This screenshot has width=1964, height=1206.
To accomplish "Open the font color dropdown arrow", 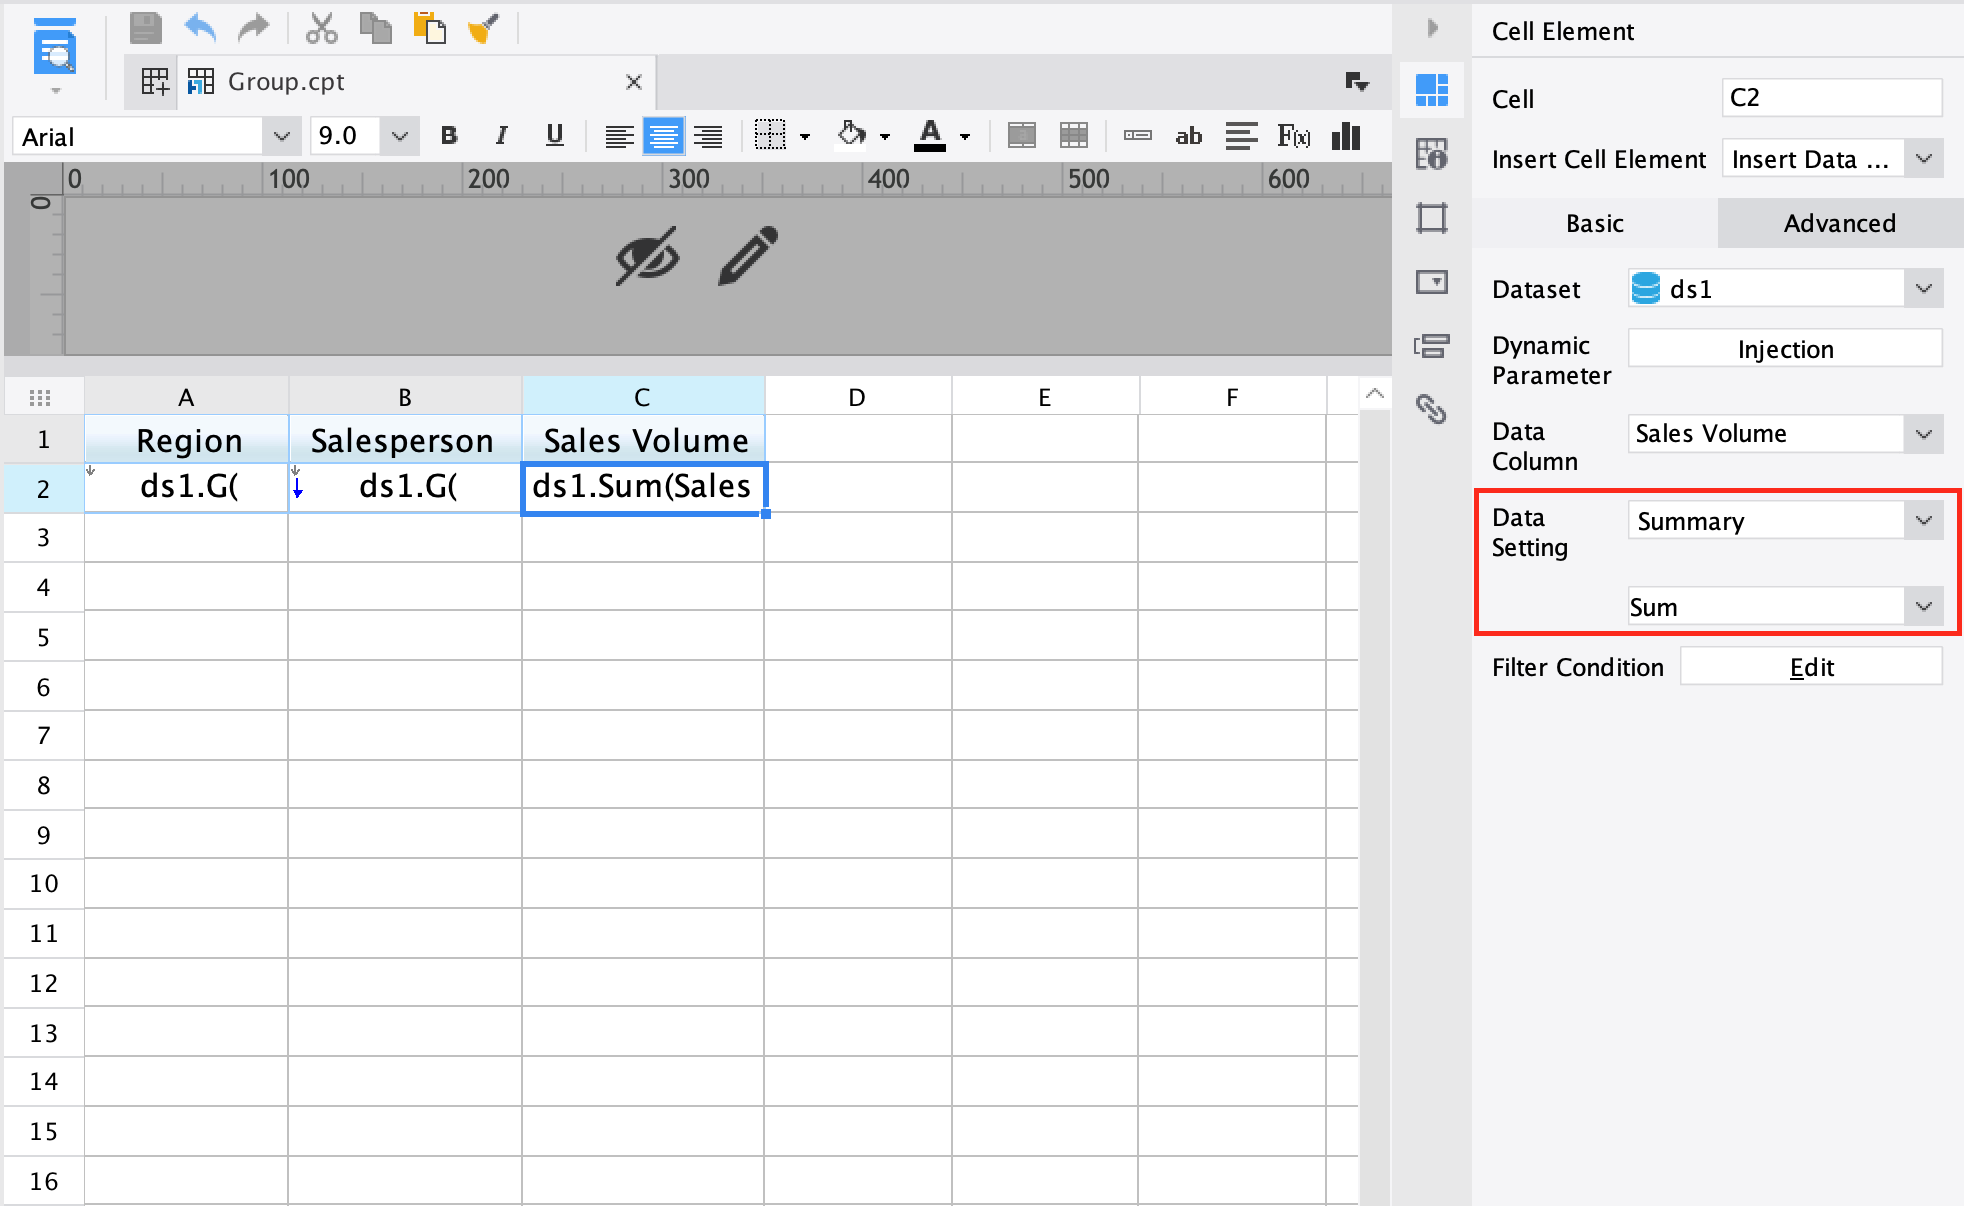I will click(x=965, y=137).
